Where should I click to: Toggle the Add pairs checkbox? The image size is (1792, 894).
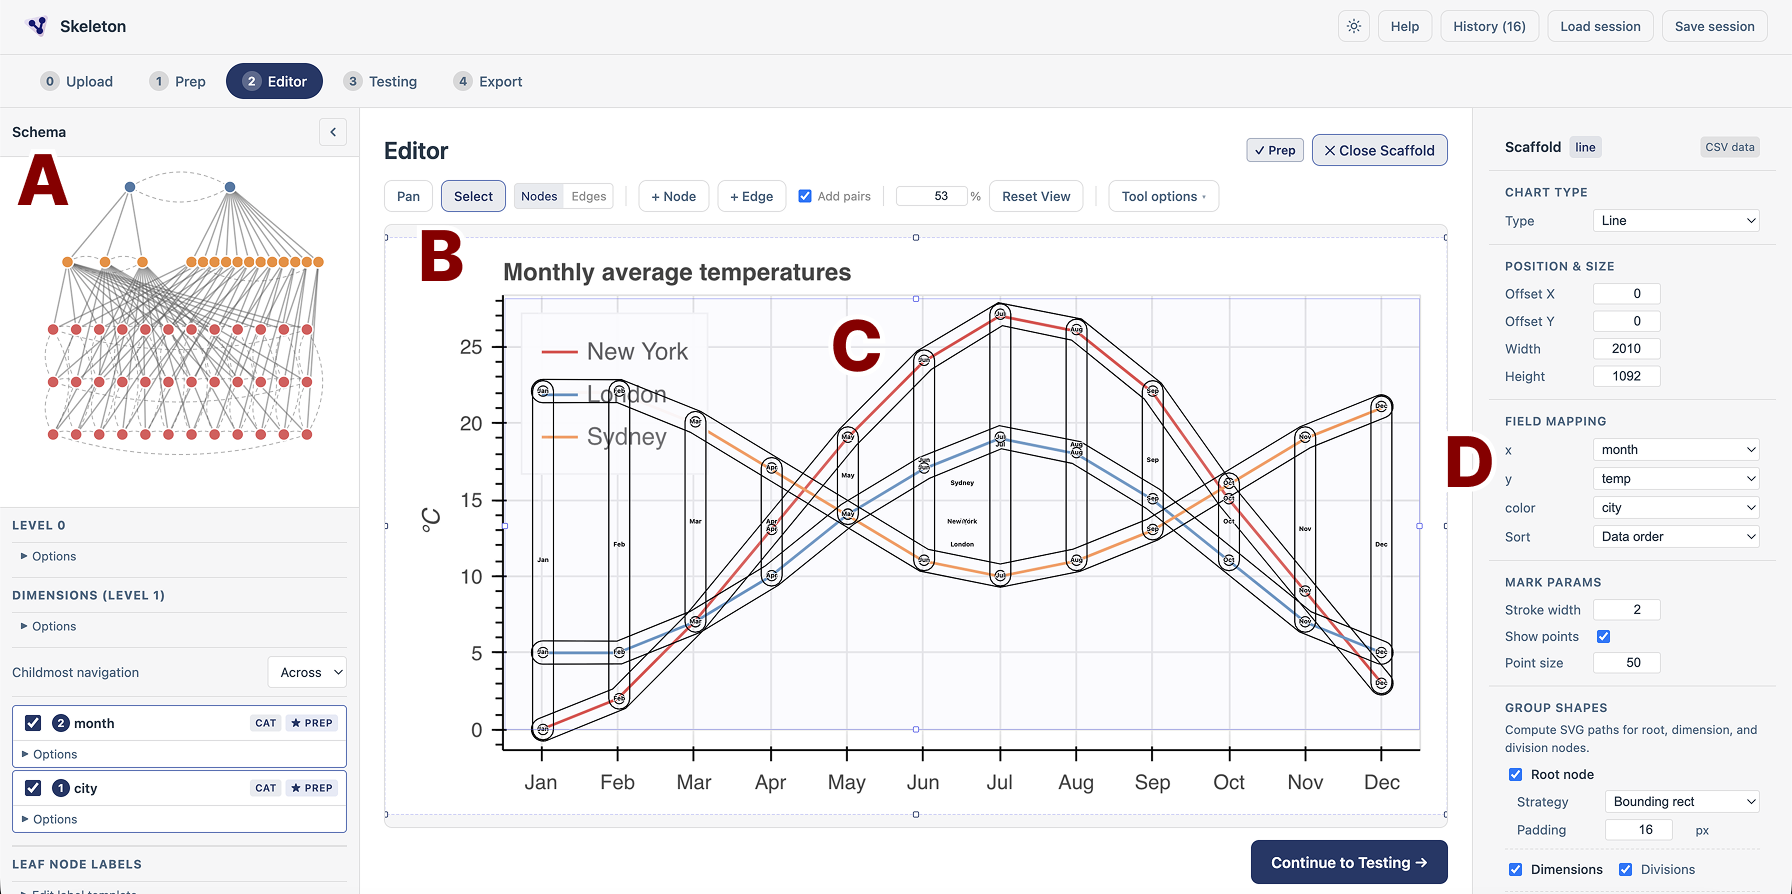(805, 196)
